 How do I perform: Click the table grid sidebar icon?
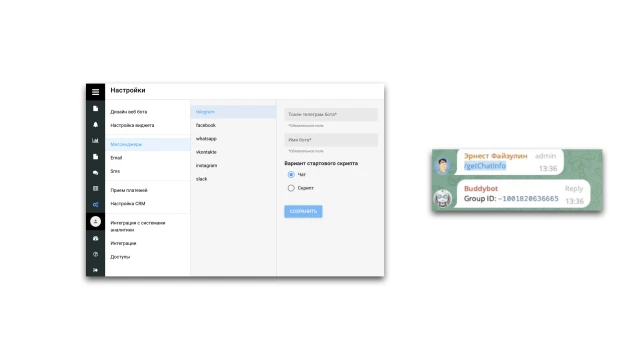coord(95,189)
